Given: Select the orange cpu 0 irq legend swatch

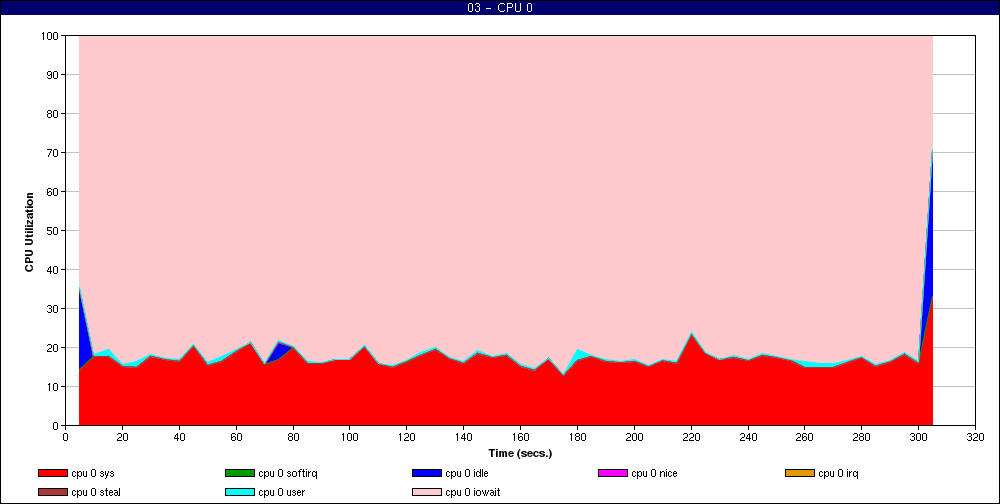Looking at the screenshot, I should [799, 473].
